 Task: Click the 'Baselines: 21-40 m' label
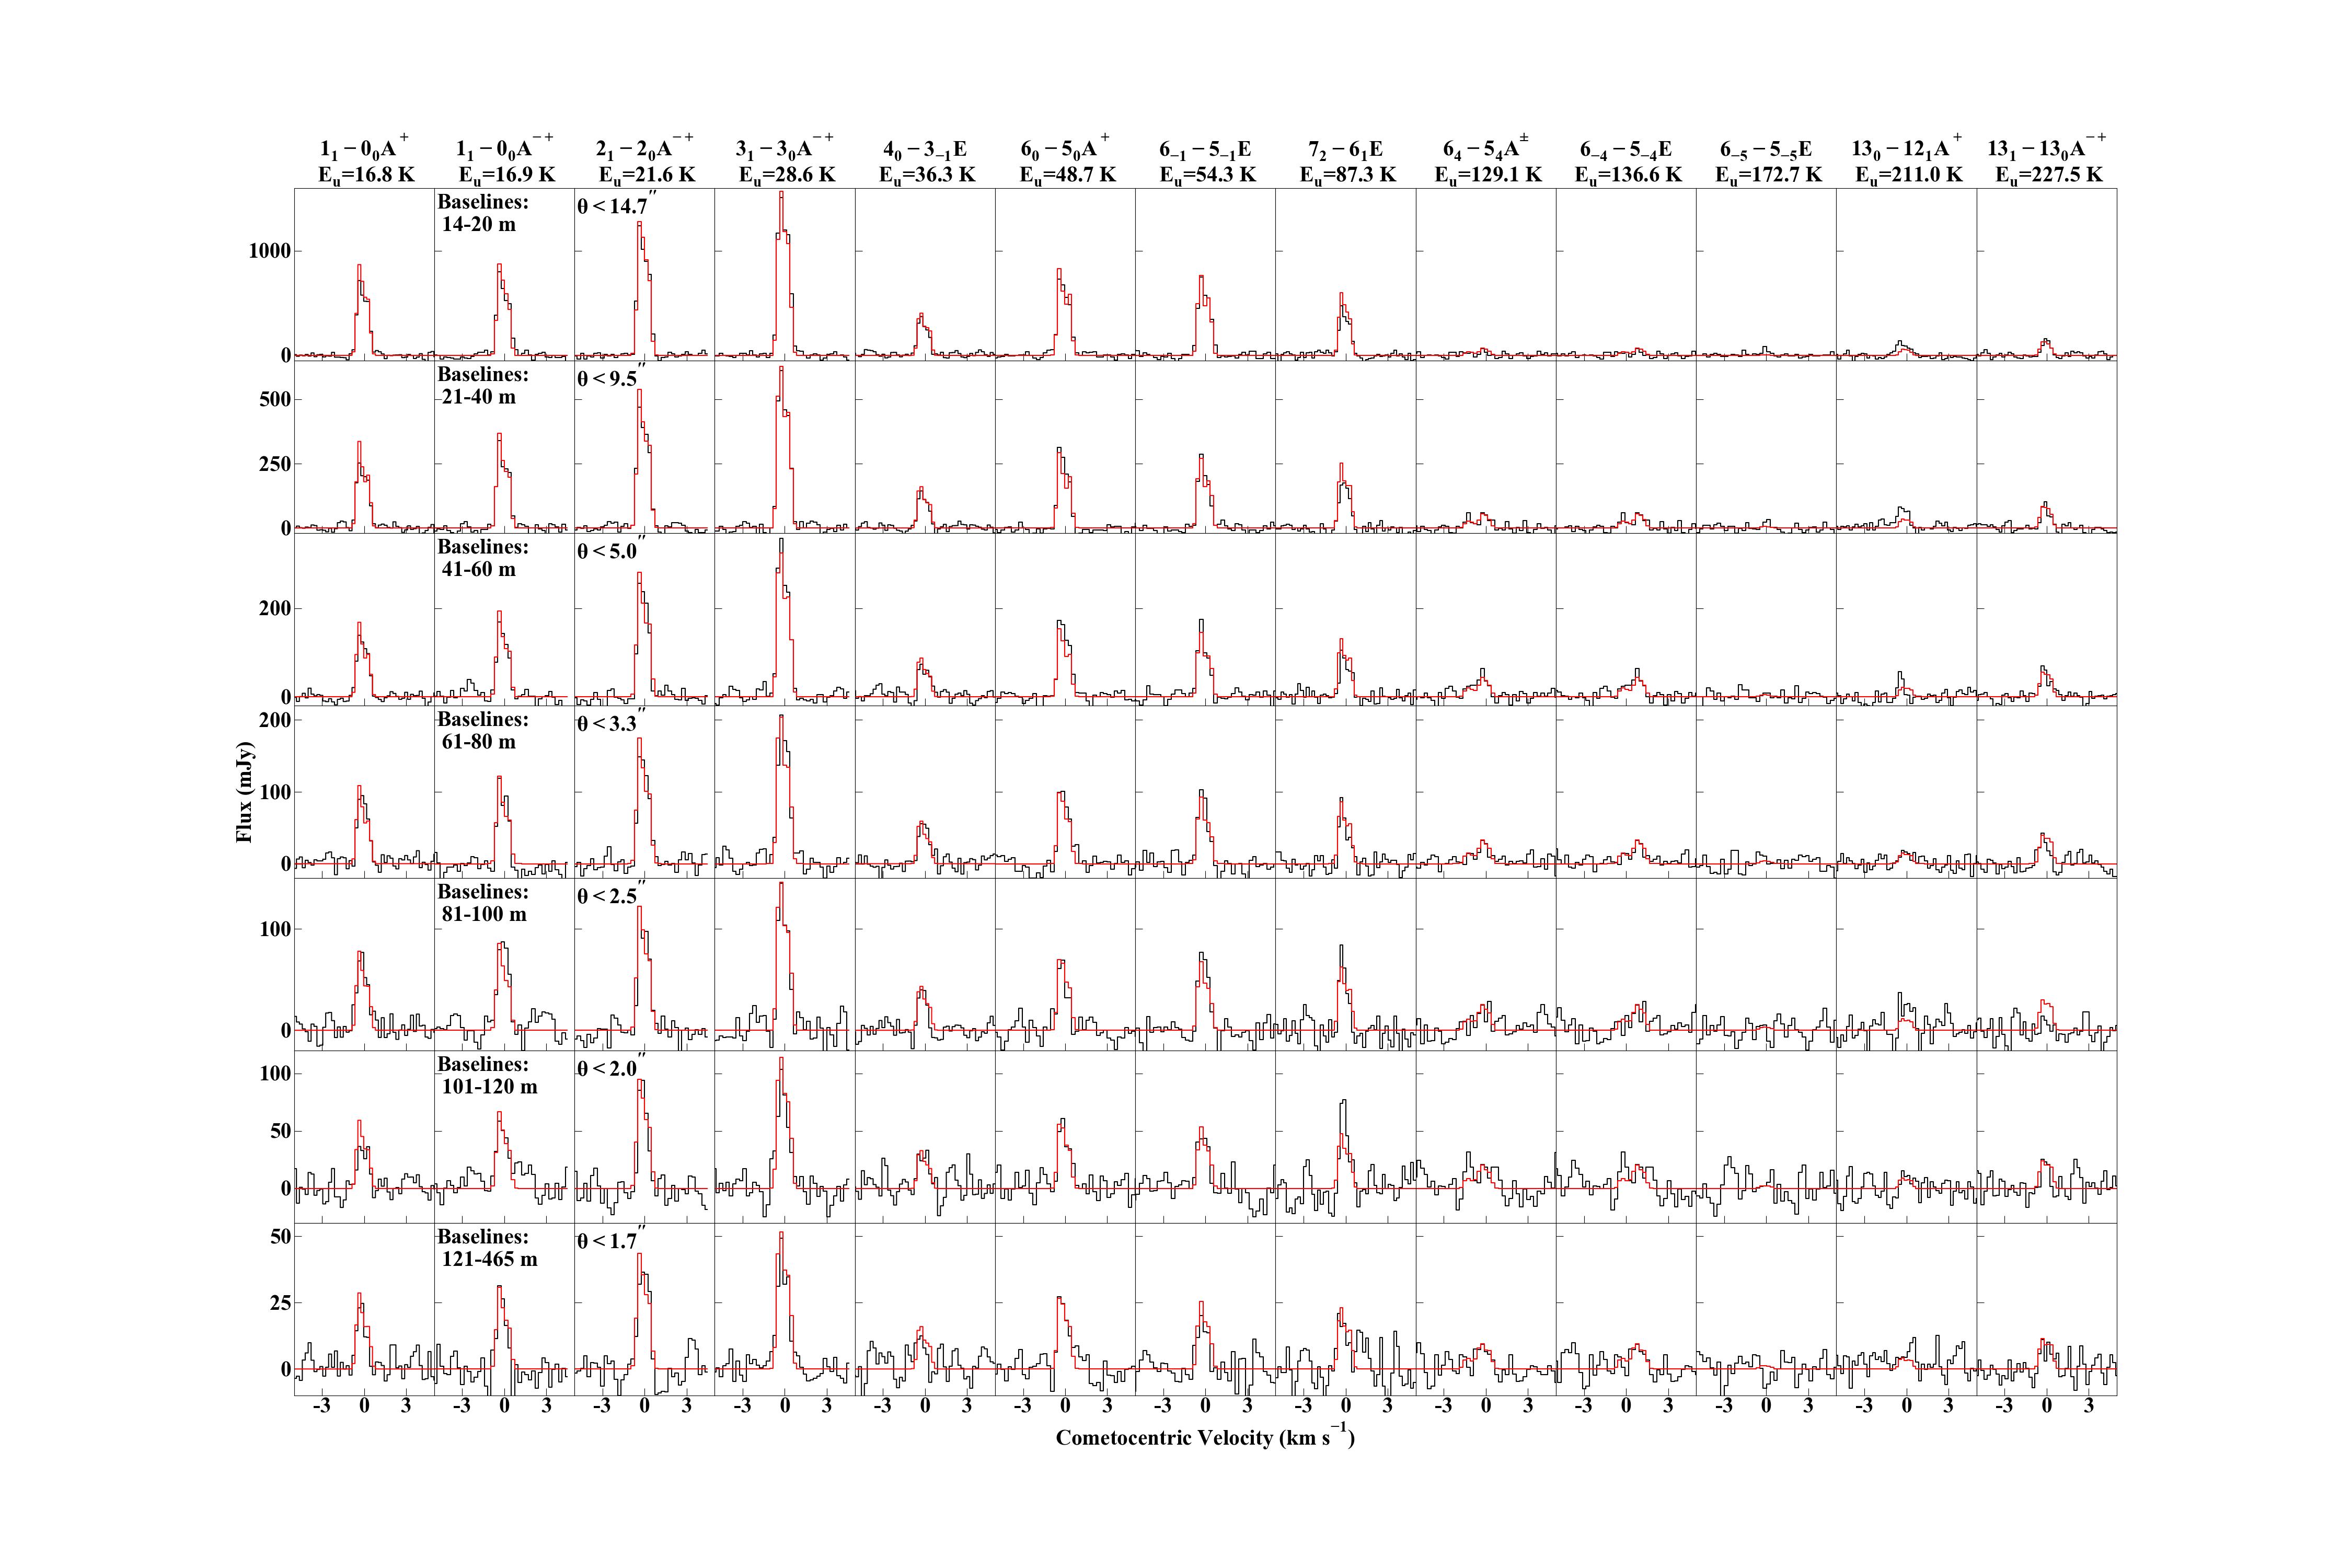click(483, 385)
